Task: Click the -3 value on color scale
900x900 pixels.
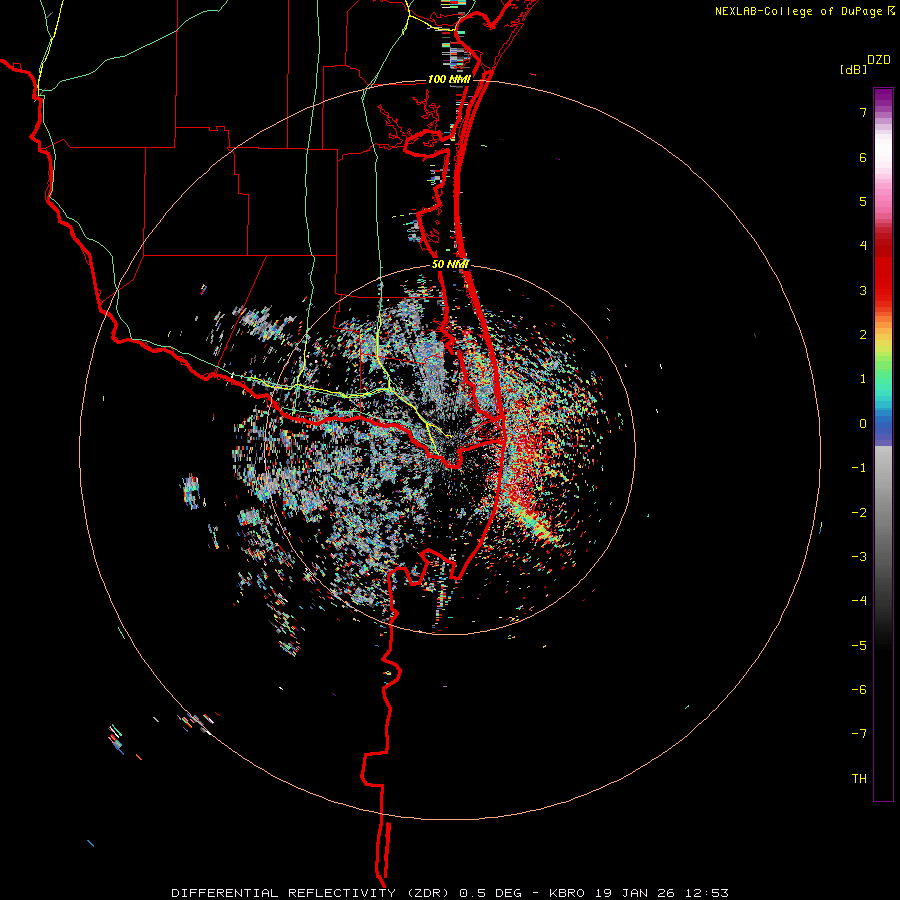Action: click(x=859, y=557)
